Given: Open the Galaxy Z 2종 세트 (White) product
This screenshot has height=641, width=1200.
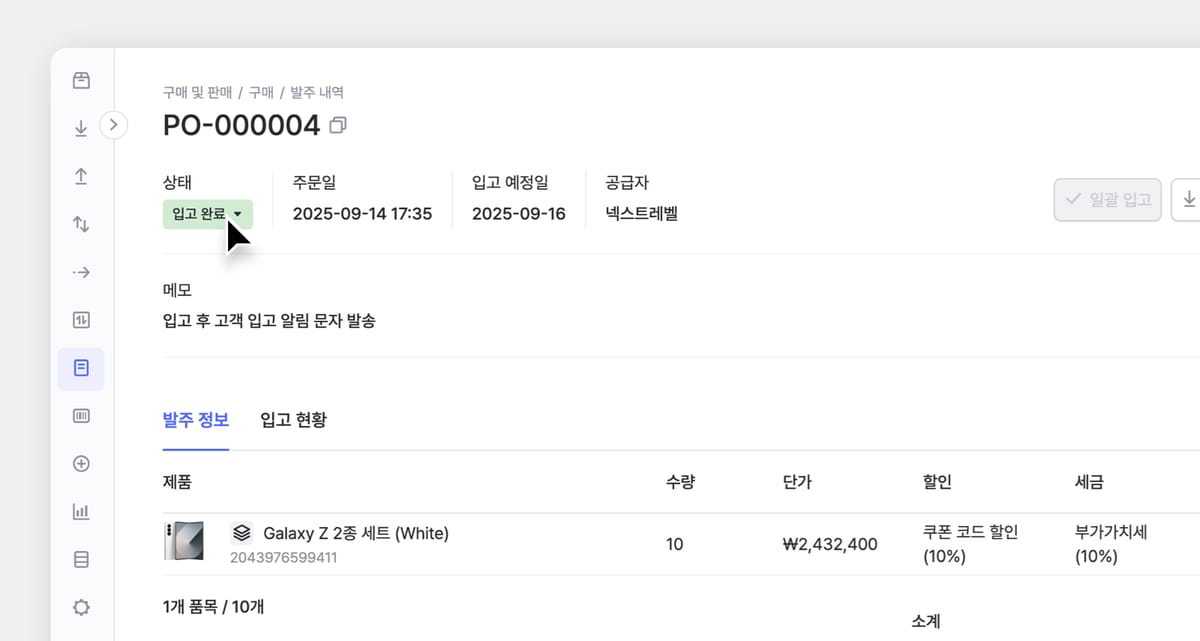Looking at the screenshot, I should (356, 533).
